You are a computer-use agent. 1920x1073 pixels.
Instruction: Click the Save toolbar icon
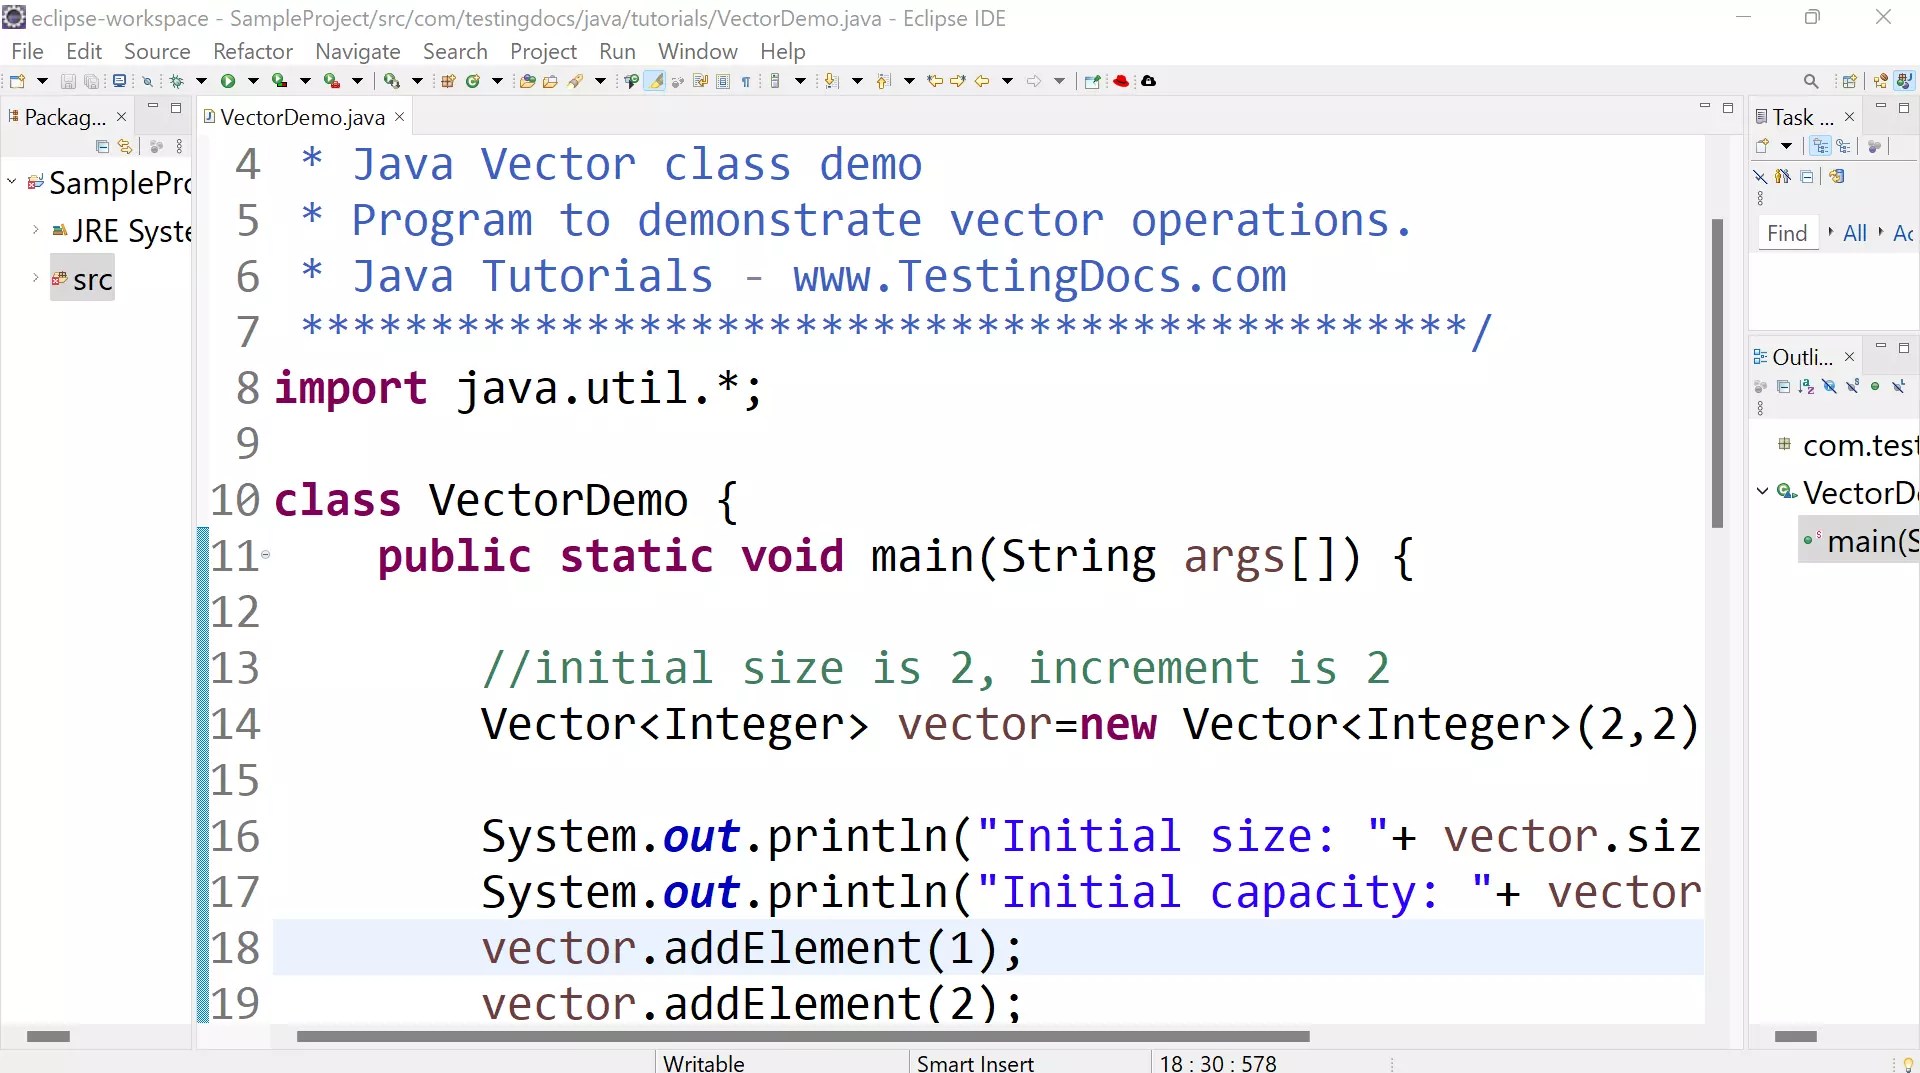[68, 81]
